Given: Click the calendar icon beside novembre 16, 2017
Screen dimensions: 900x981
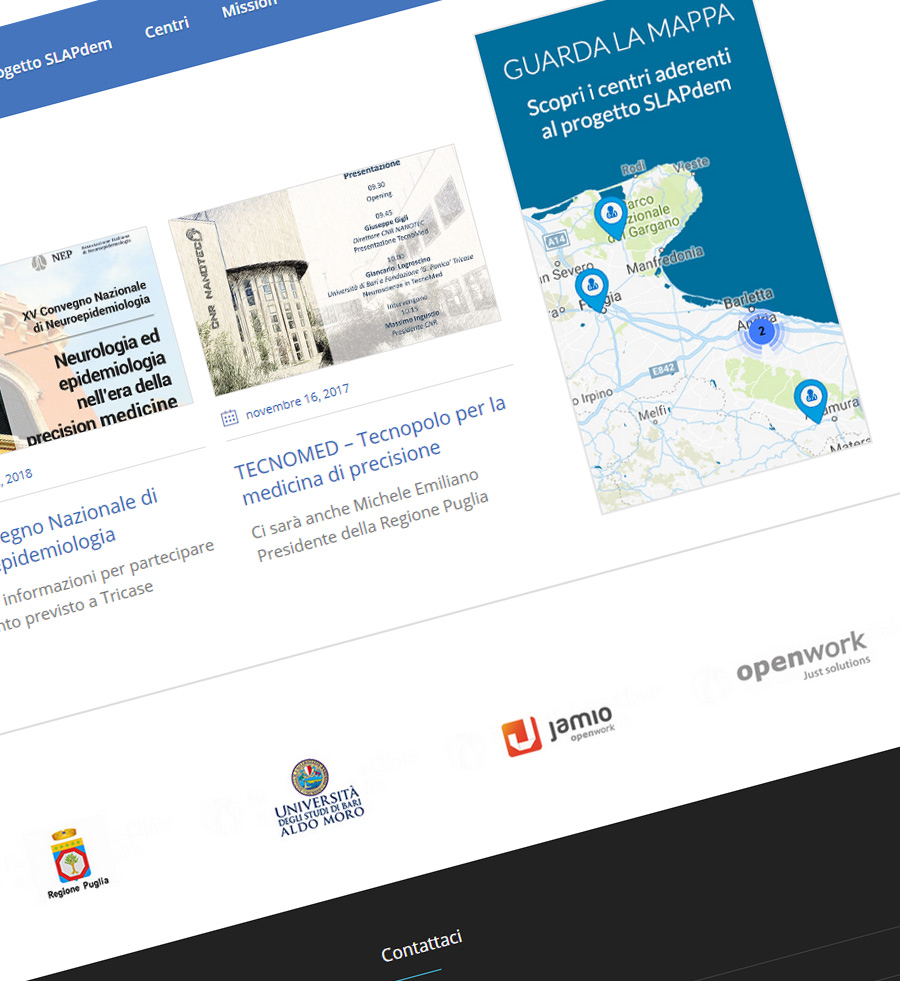Looking at the screenshot, I should coord(230,417).
